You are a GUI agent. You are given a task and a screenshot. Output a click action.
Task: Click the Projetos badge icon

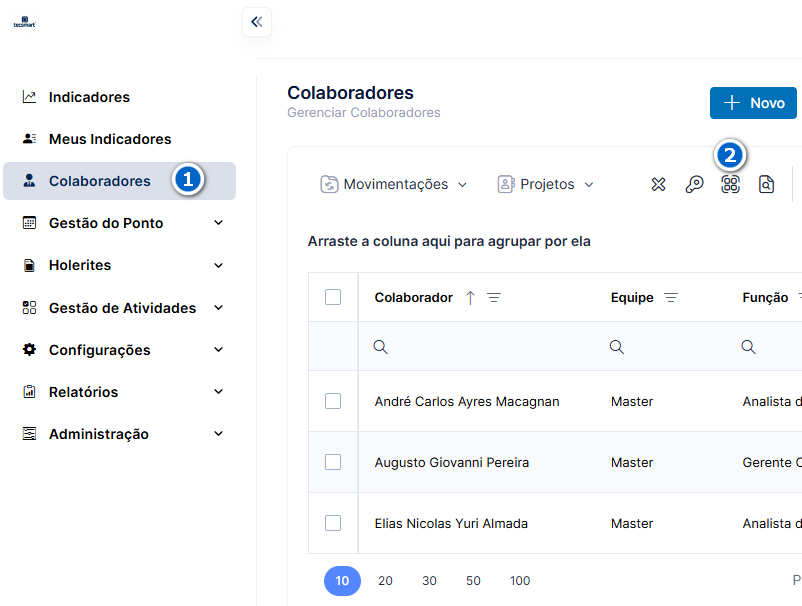point(506,184)
